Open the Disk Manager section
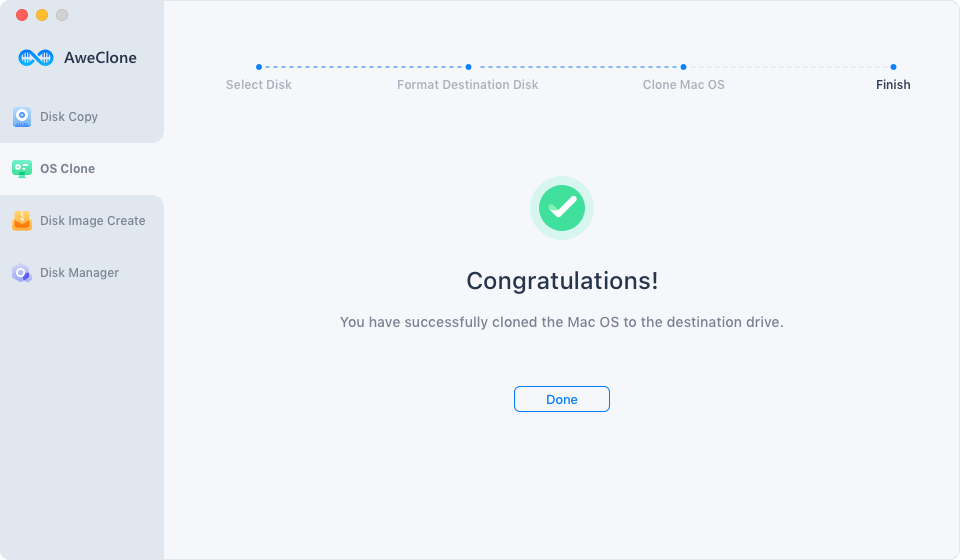 [82, 273]
